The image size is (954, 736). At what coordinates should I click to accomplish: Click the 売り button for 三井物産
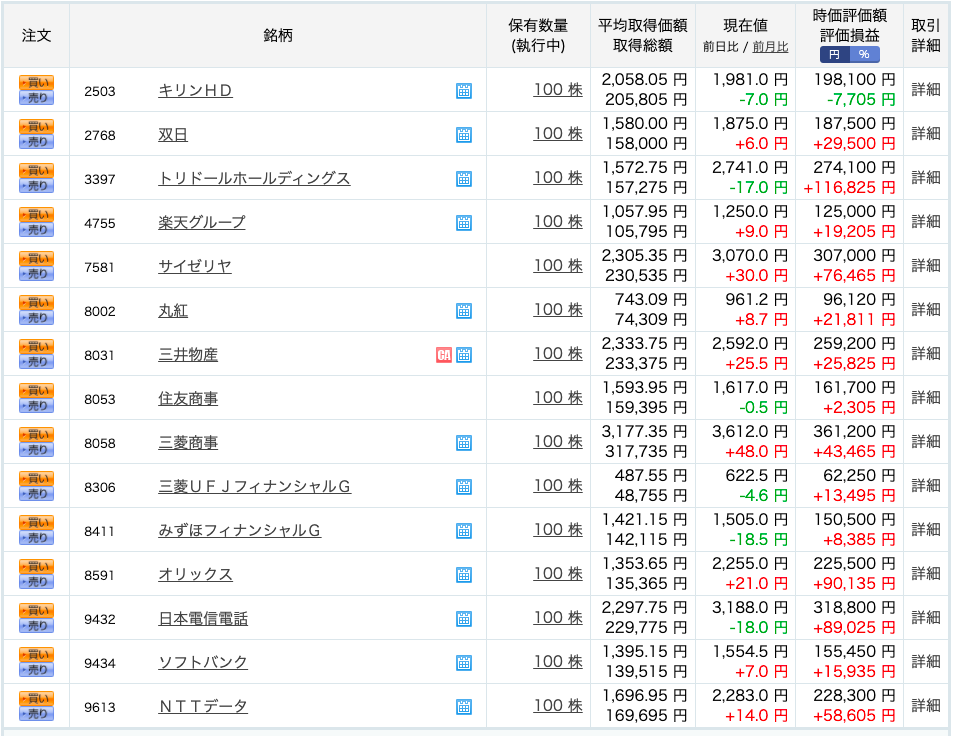click(37, 362)
